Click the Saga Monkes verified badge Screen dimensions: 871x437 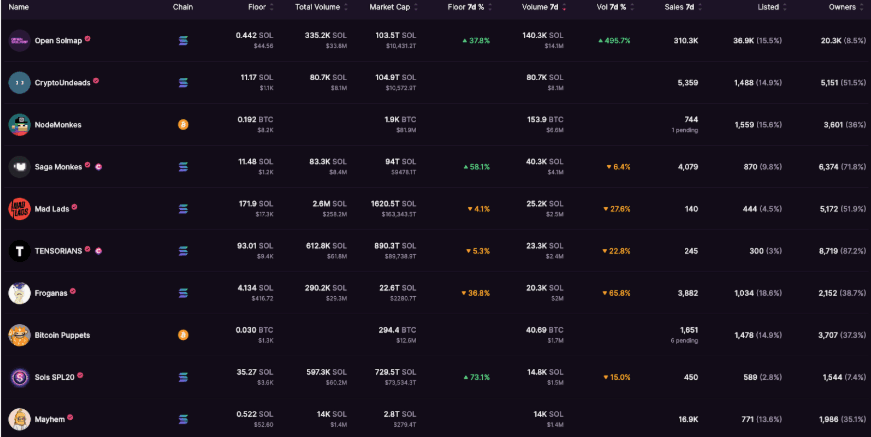[x=88, y=165]
